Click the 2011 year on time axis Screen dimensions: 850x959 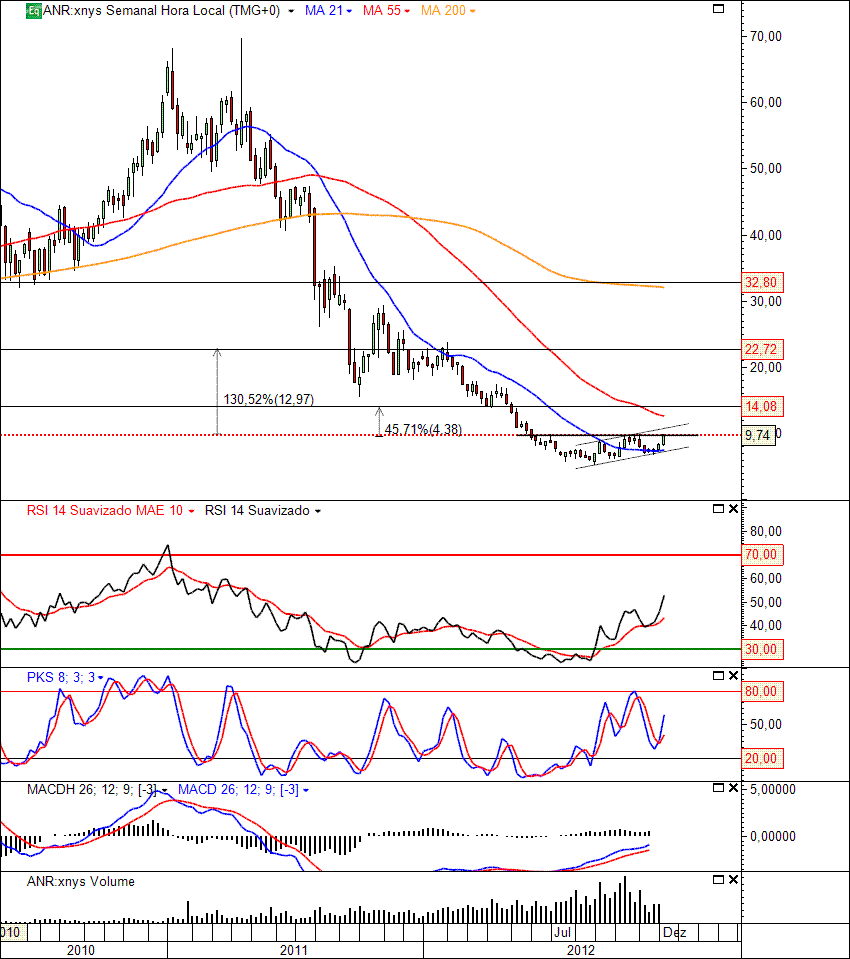(294, 950)
